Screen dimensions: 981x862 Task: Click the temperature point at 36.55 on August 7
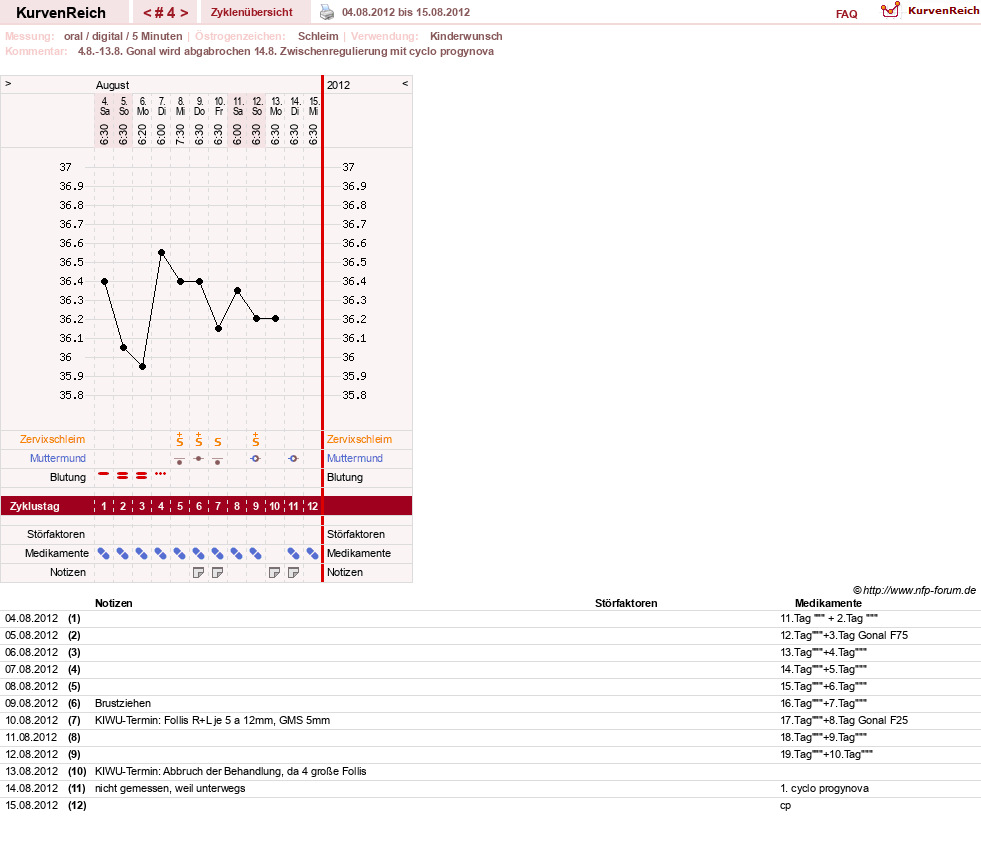(161, 253)
